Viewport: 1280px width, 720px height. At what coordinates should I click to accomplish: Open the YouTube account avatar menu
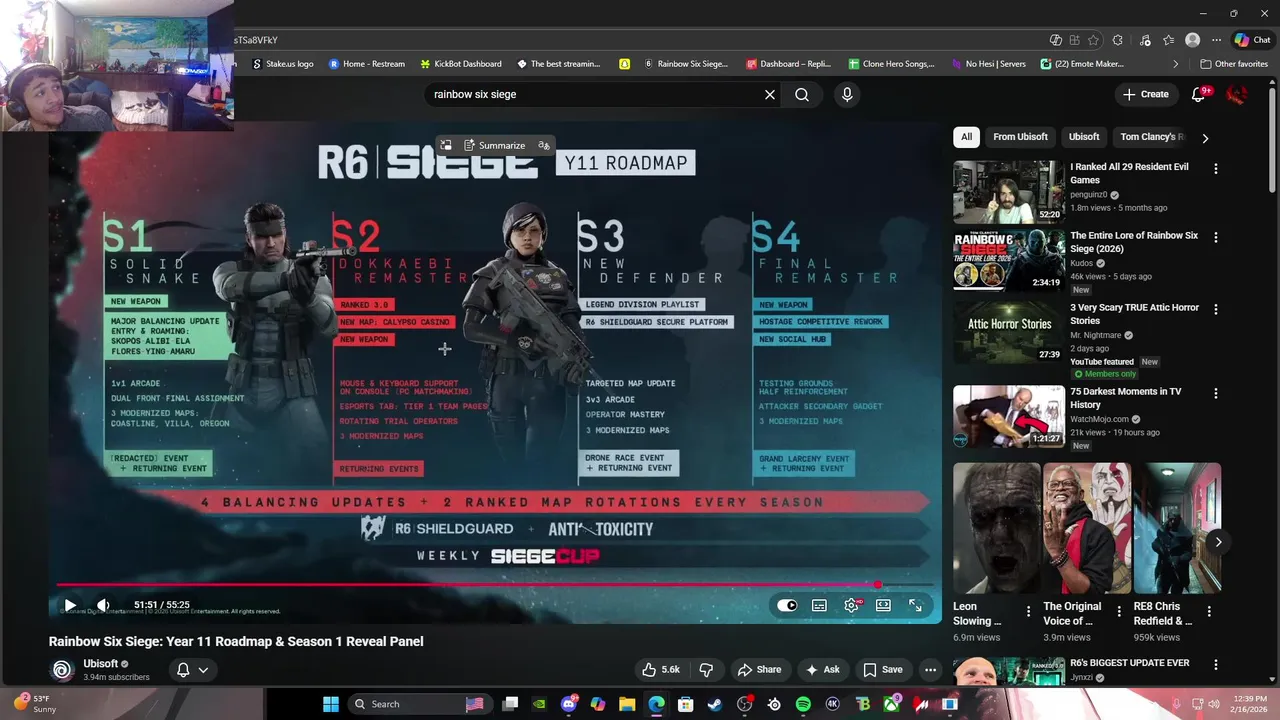(1237, 94)
